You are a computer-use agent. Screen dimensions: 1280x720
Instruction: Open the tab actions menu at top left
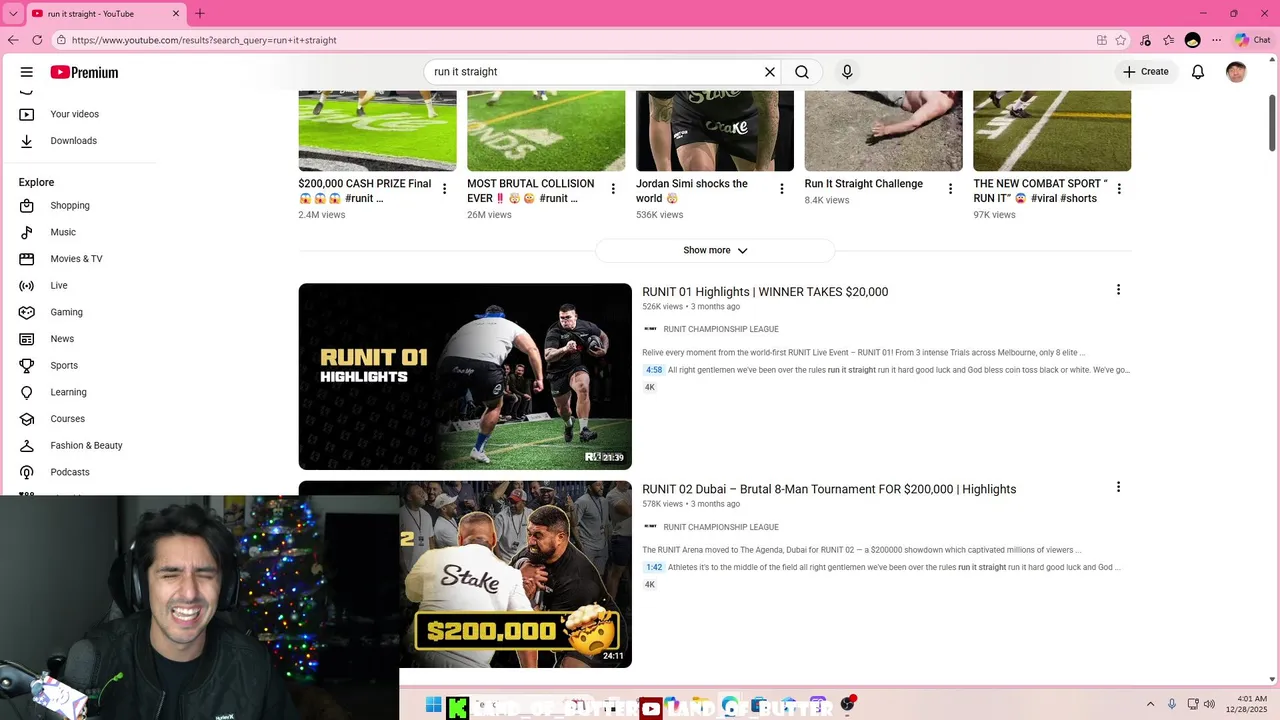[x=13, y=14]
